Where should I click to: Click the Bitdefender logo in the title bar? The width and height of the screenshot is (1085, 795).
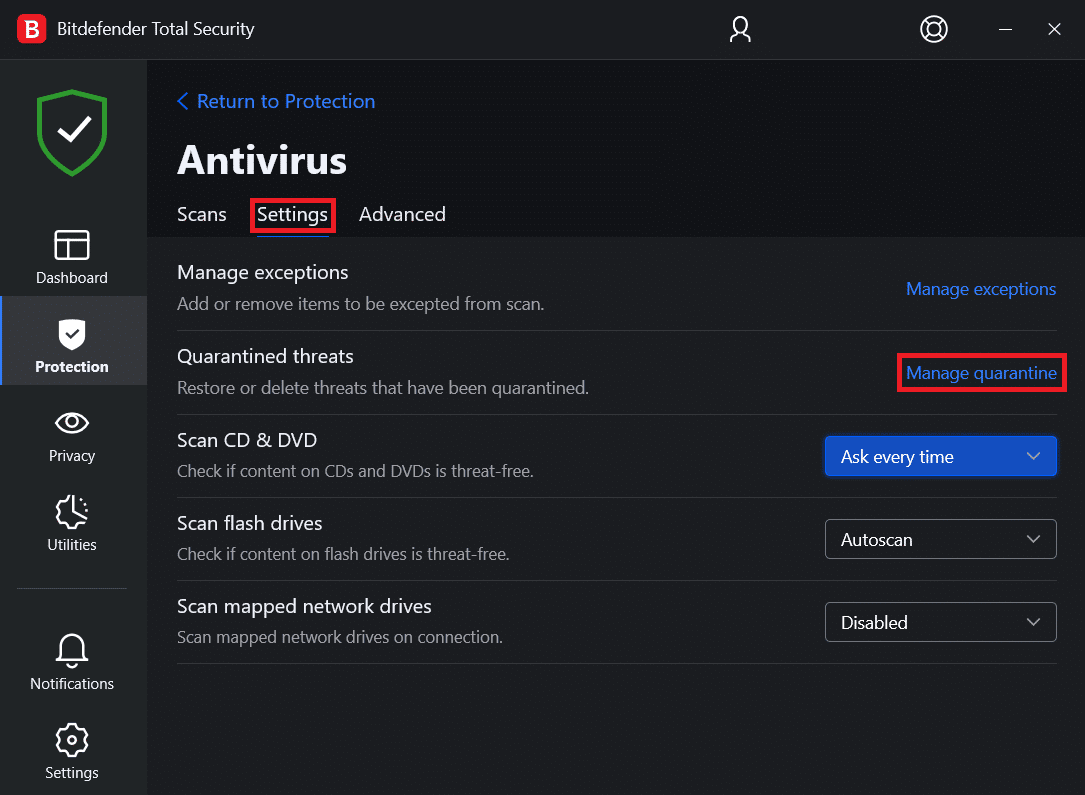(31, 29)
